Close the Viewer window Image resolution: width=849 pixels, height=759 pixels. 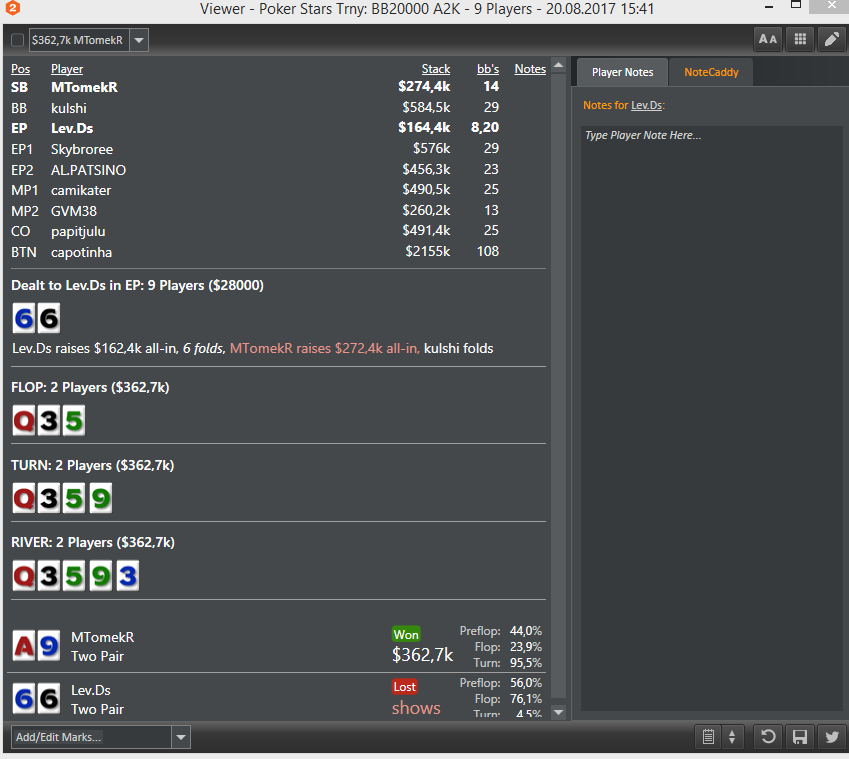[831, 6]
